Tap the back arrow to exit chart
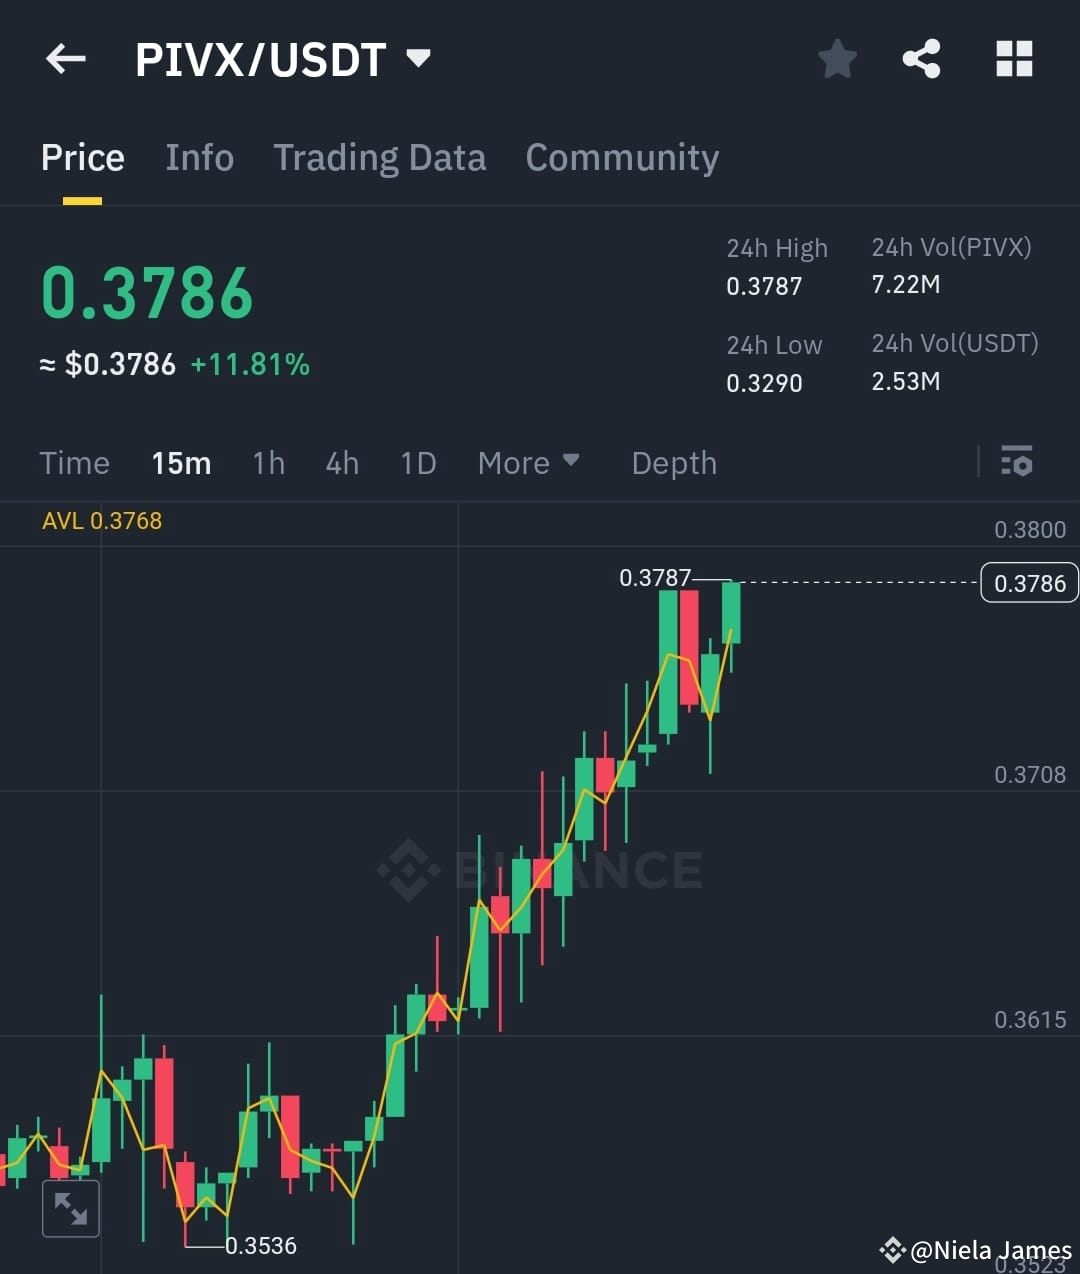The image size is (1080, 1274). click(x=66, y=59)
